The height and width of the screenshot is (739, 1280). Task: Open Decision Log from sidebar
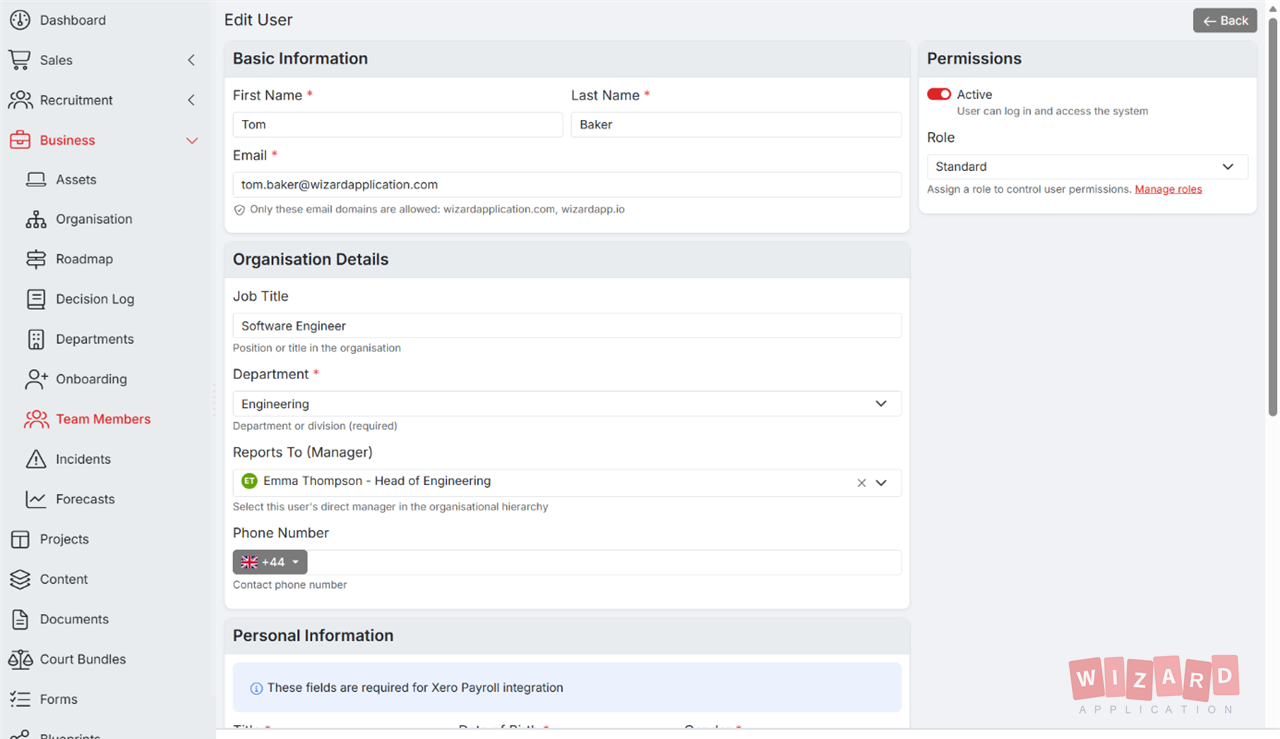(95, 299)
